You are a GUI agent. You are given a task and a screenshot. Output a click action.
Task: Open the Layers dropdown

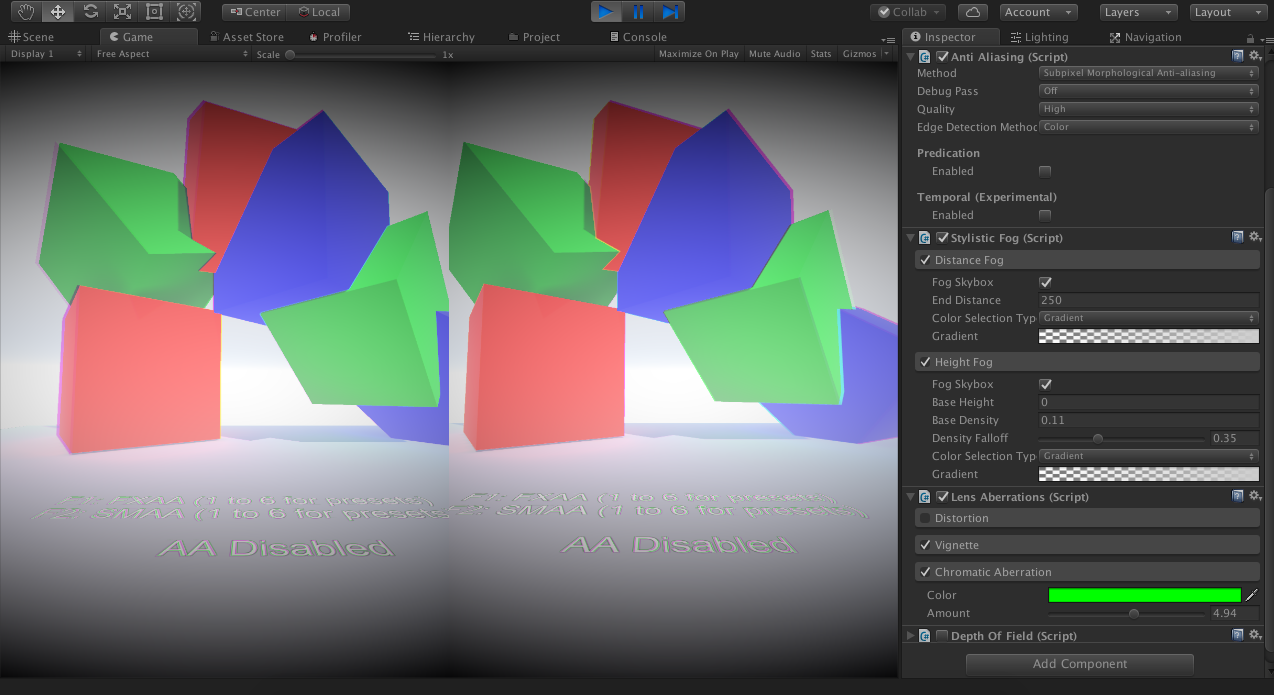[1139, 12]
